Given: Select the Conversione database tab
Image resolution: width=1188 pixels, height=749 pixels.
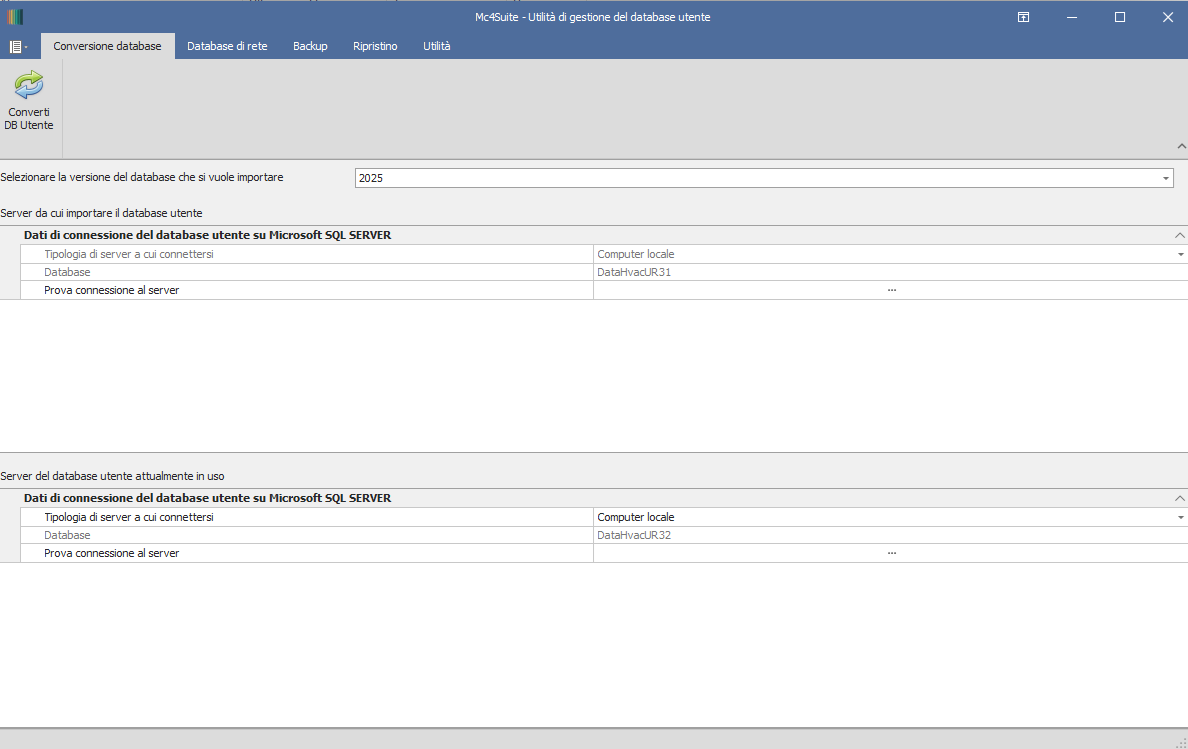Looking at the screenshot, I should coord(107,46).
